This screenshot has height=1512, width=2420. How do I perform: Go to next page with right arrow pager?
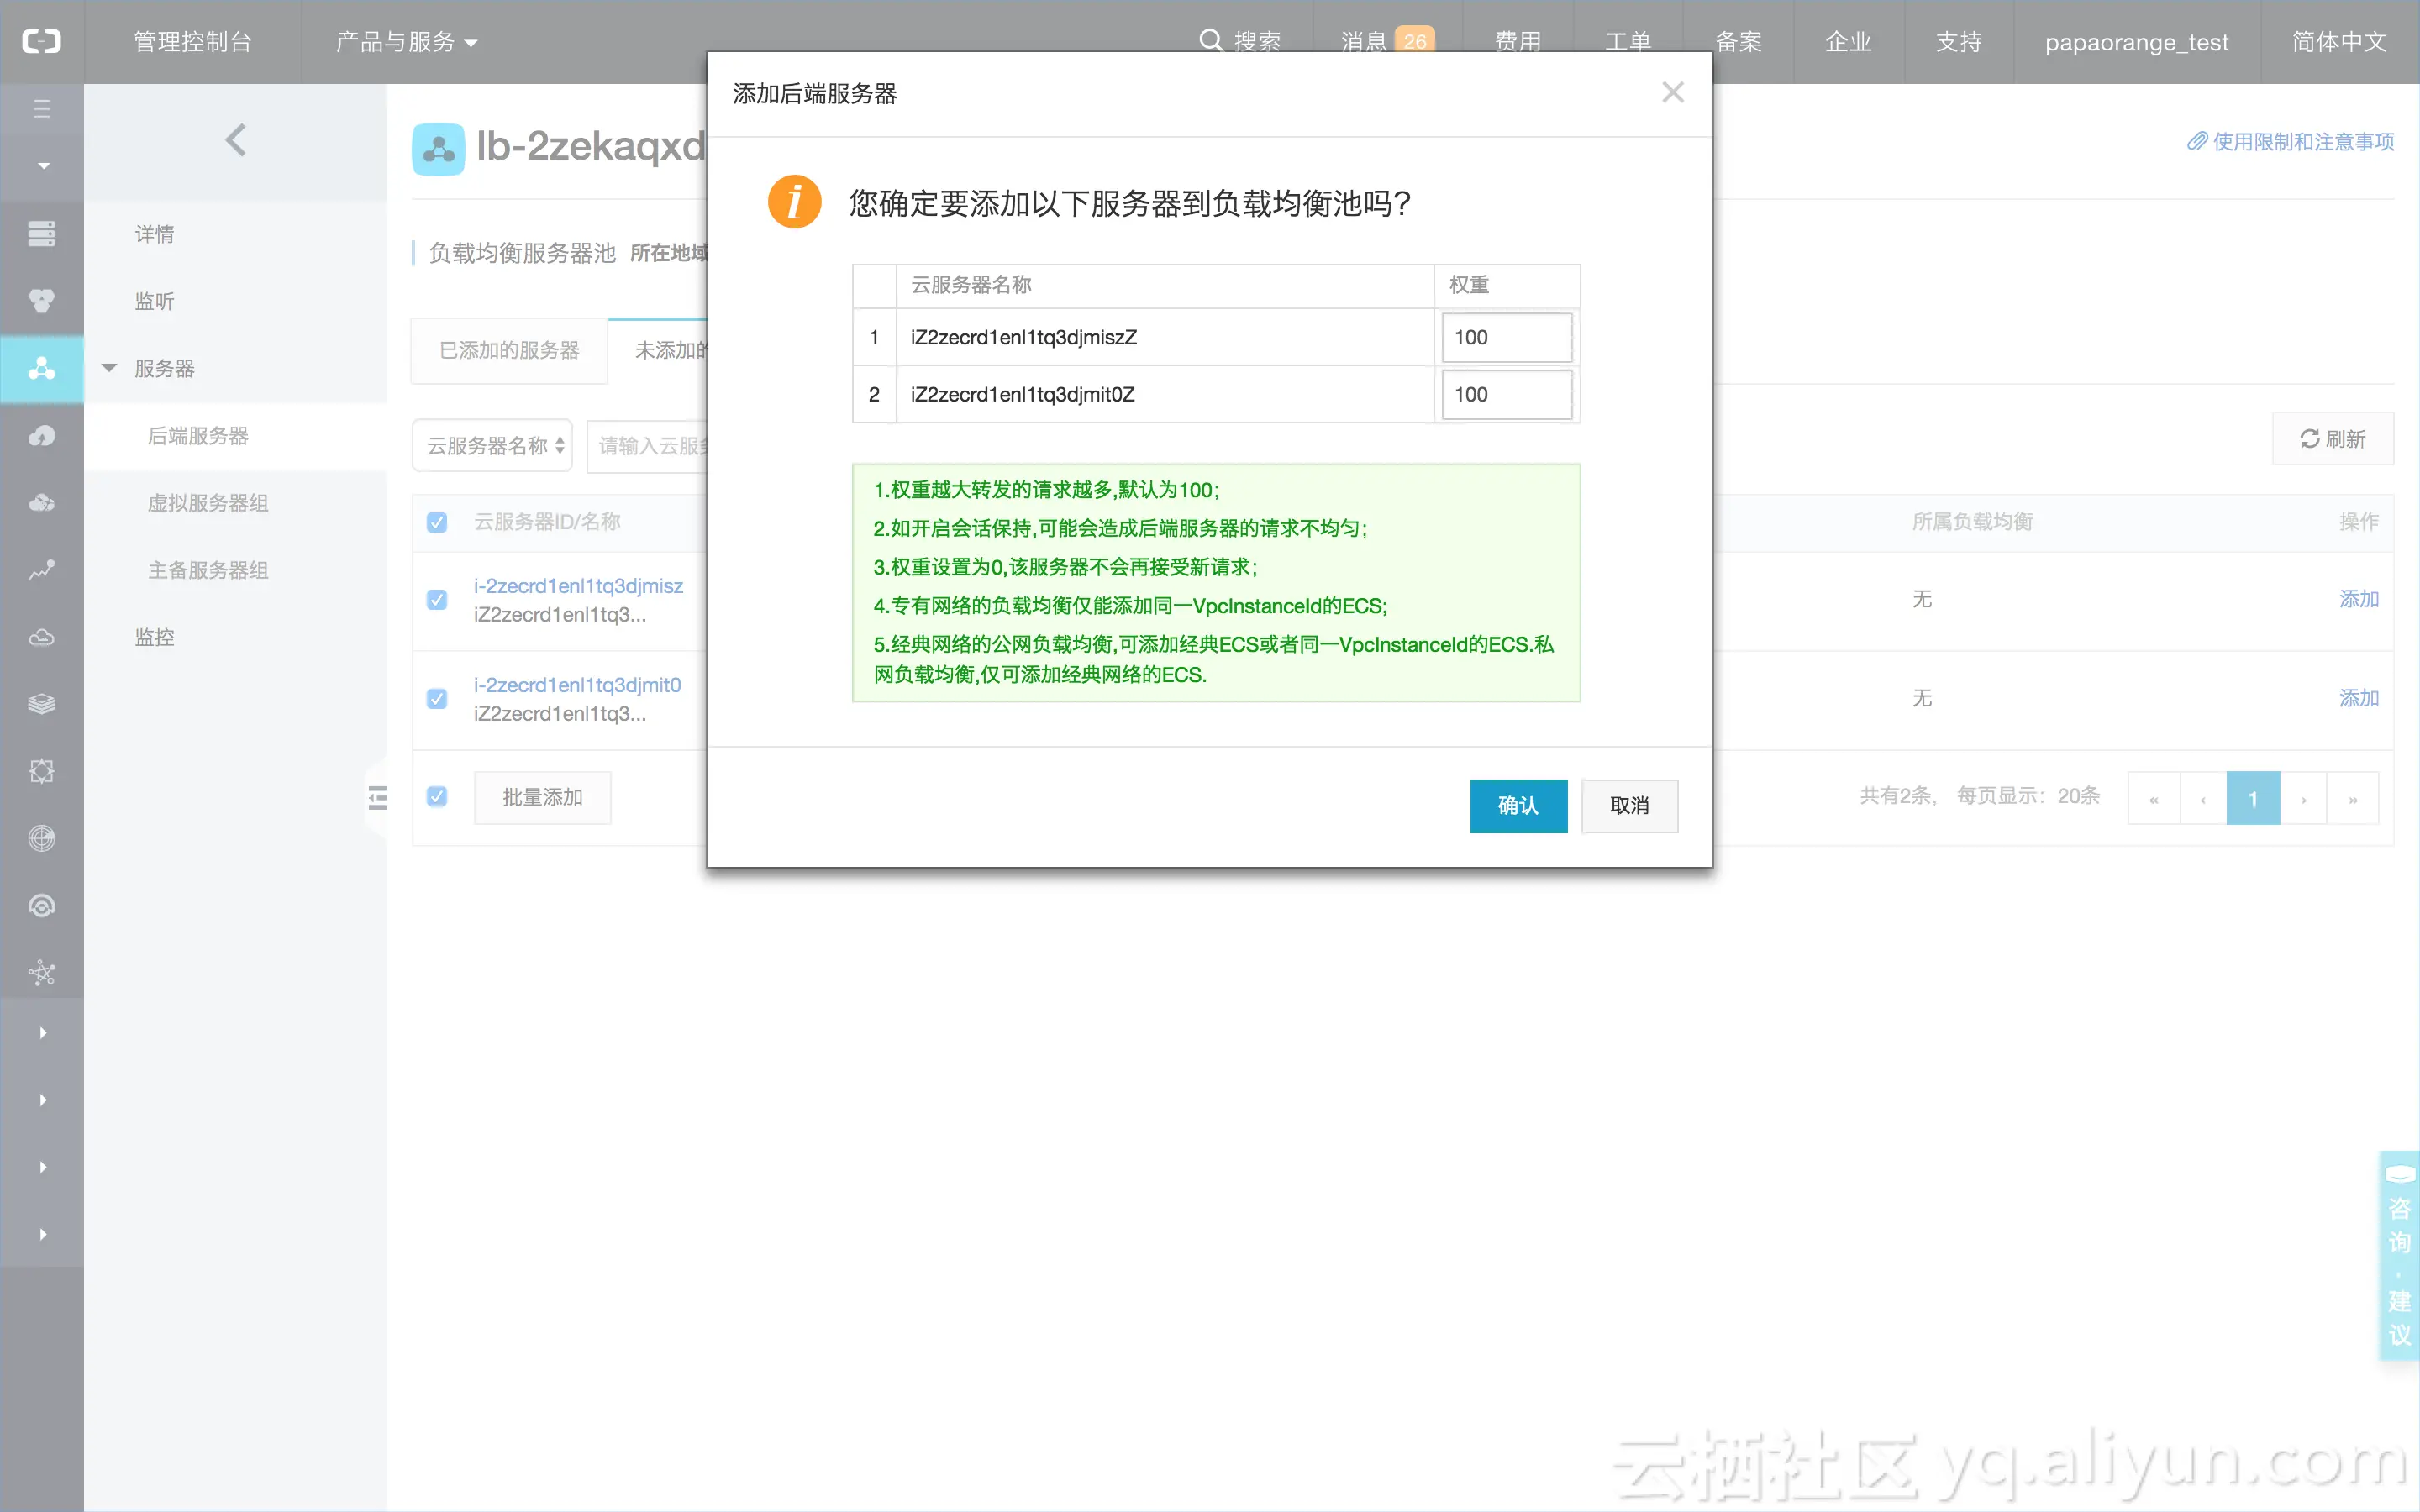pyautogui.click(x=2304, y=797)
